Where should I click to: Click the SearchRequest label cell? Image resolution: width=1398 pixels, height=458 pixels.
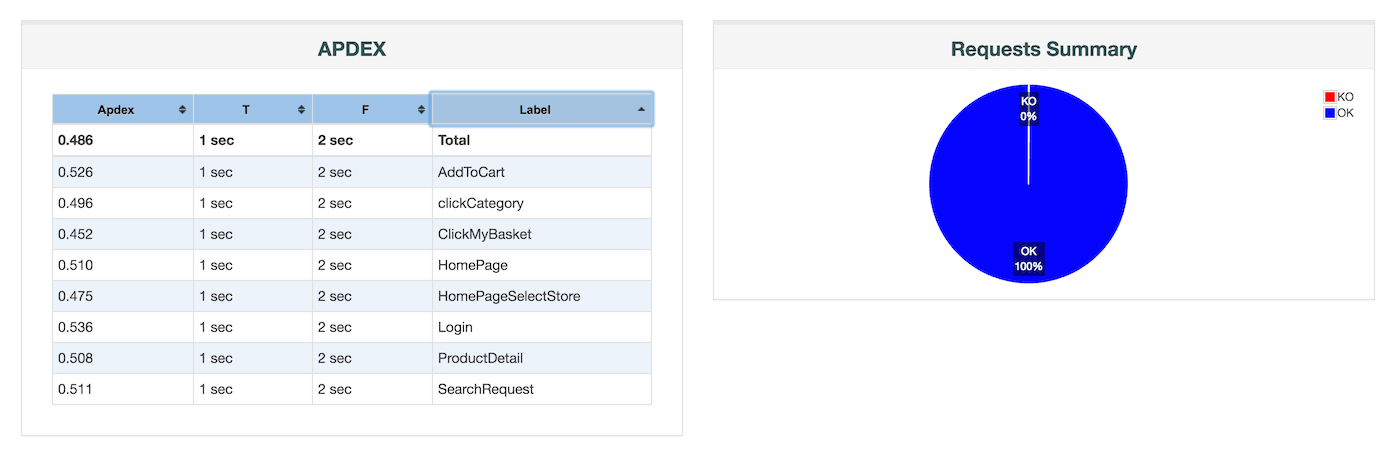[485, 389]
